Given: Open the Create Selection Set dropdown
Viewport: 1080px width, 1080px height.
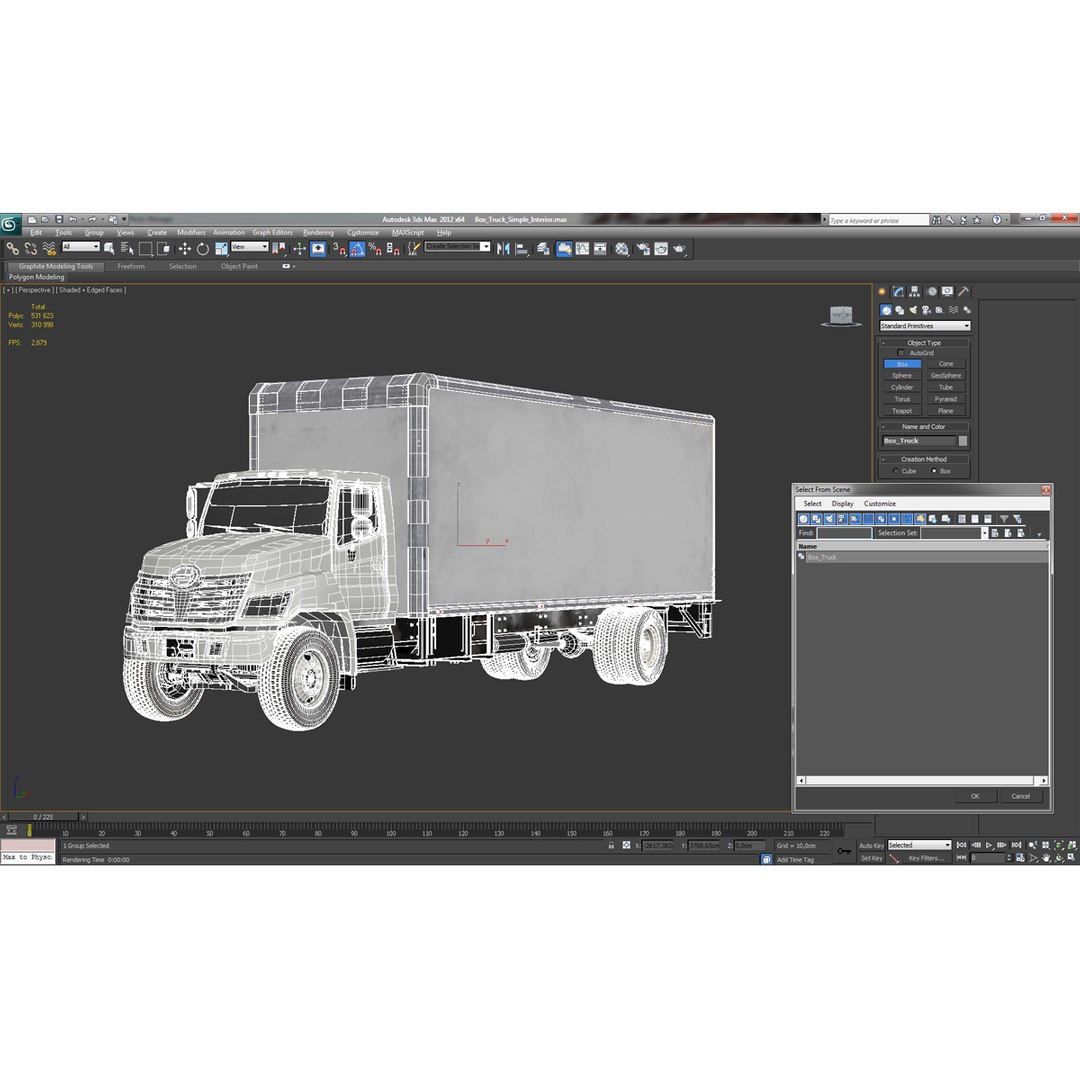Looking at the screenshot, I should (x=457, y=247).
